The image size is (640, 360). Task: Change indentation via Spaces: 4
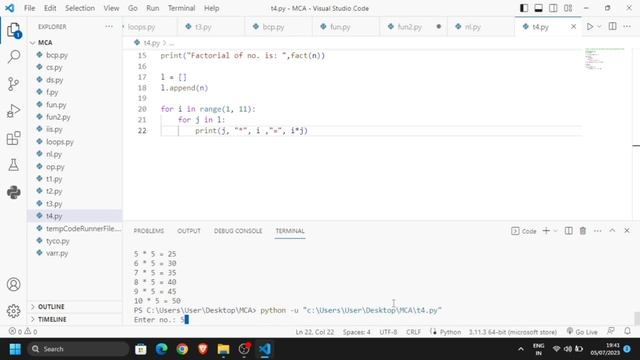point(356,332)
